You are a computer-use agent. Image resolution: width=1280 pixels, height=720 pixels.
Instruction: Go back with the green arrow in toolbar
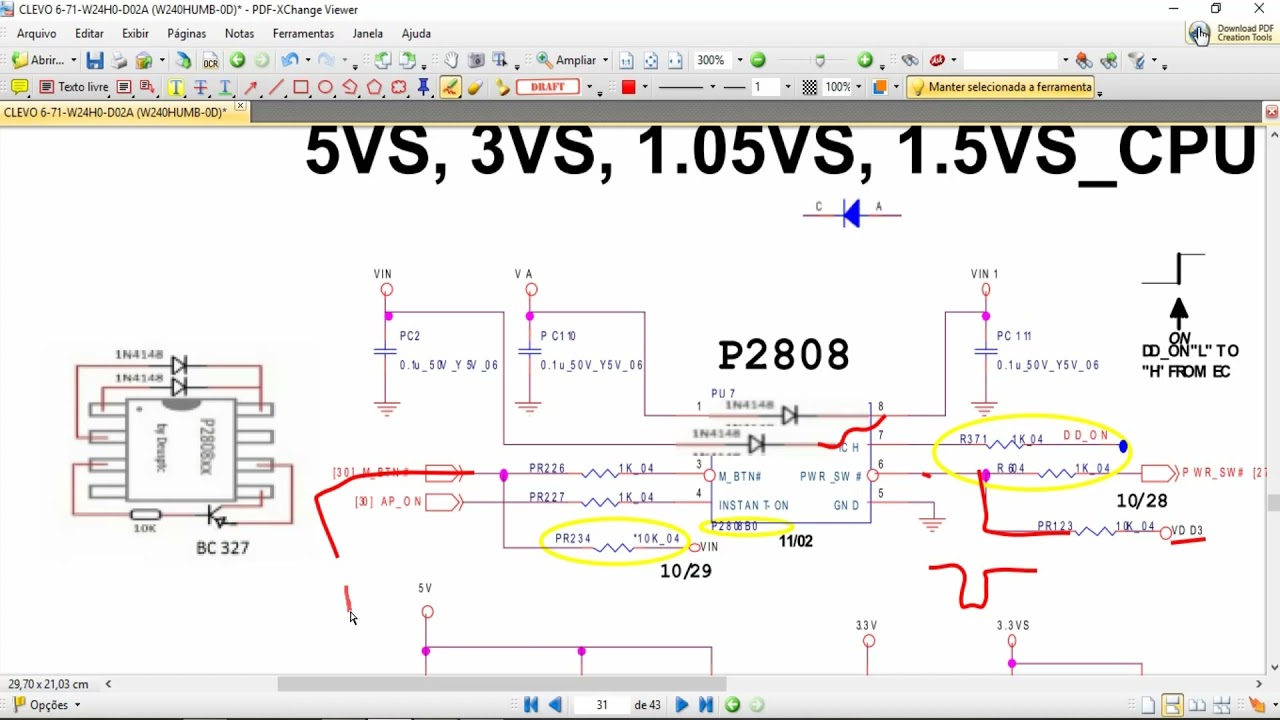pyautogui.click(x=238, y=60)
